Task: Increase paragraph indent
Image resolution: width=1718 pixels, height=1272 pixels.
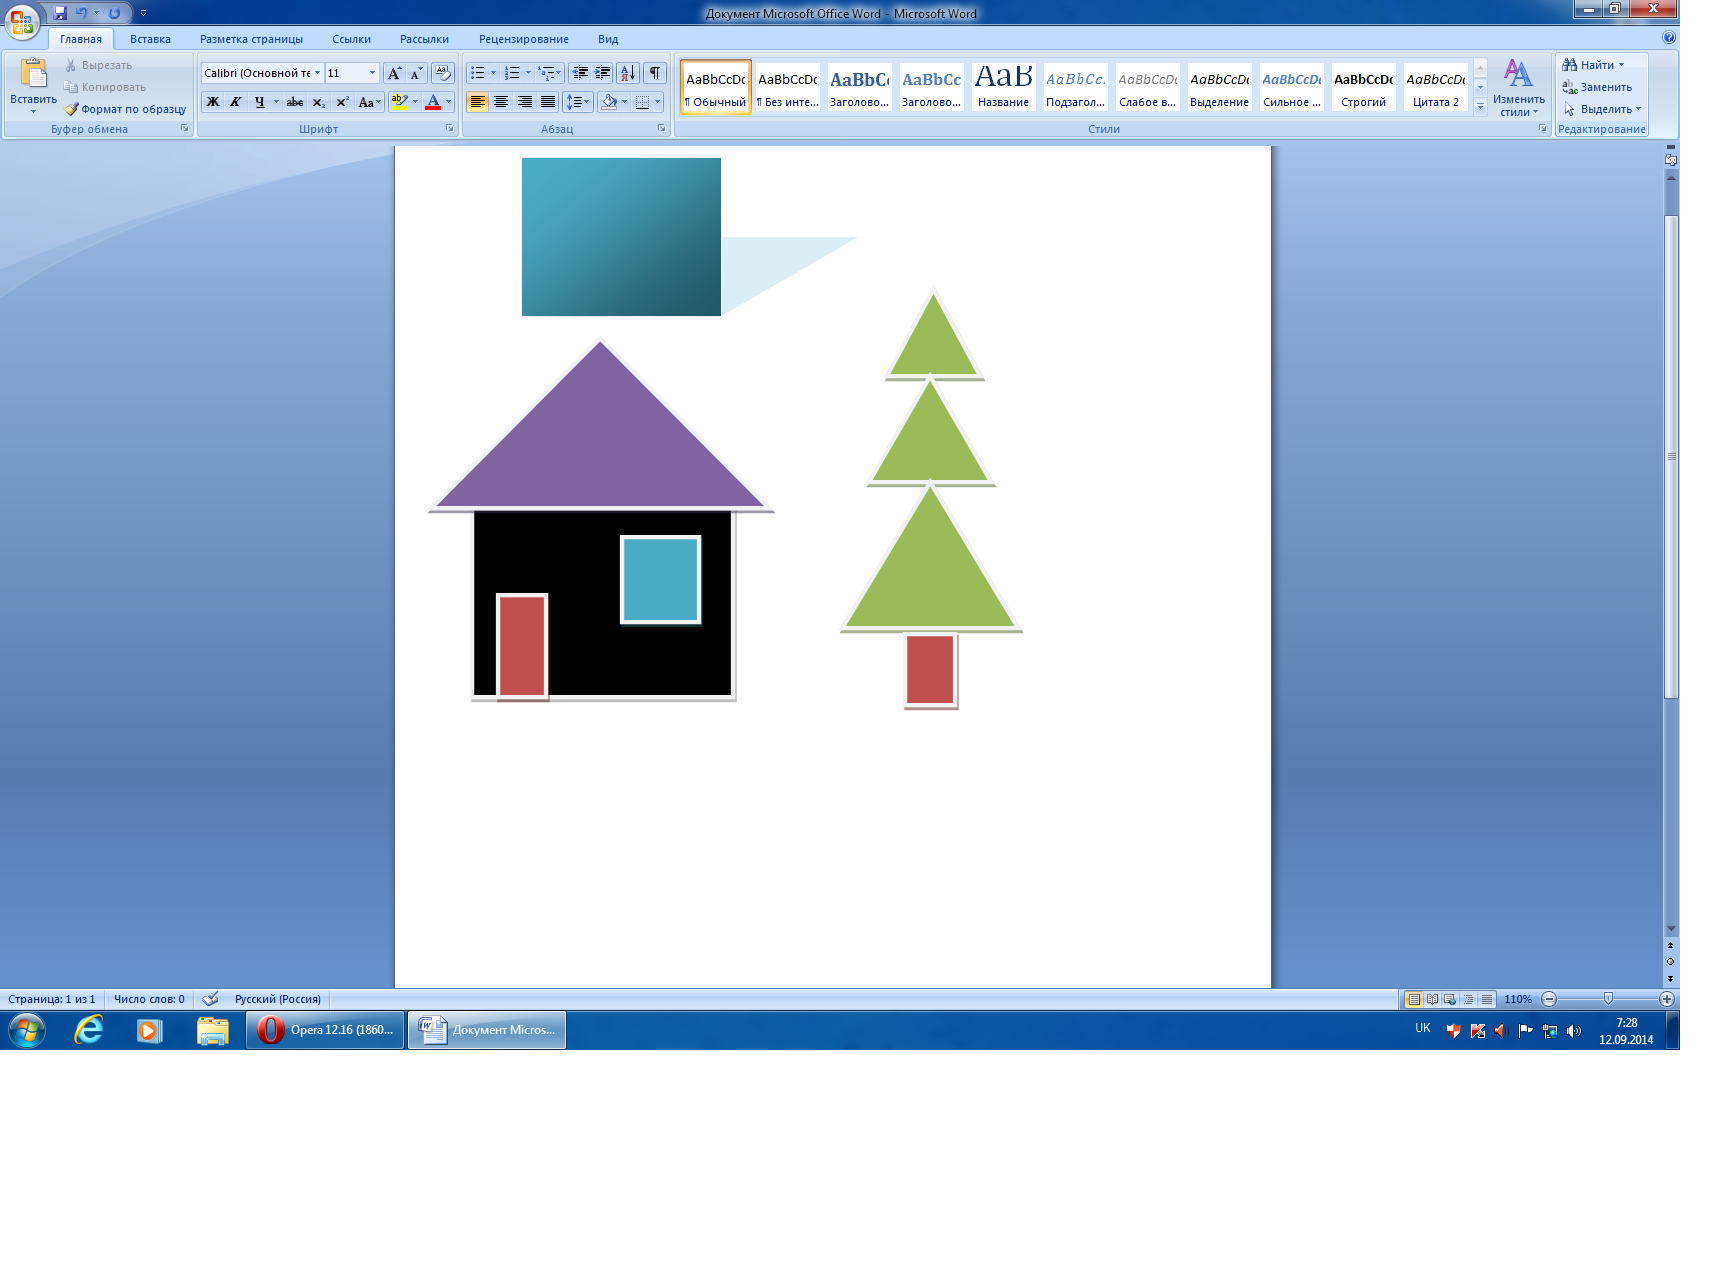Action: click(x=603, y=73)
